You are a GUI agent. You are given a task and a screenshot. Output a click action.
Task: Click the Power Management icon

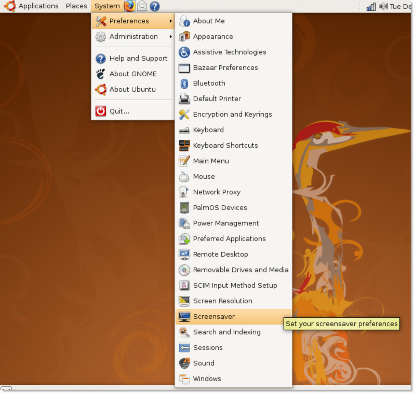tap(184, 223)
